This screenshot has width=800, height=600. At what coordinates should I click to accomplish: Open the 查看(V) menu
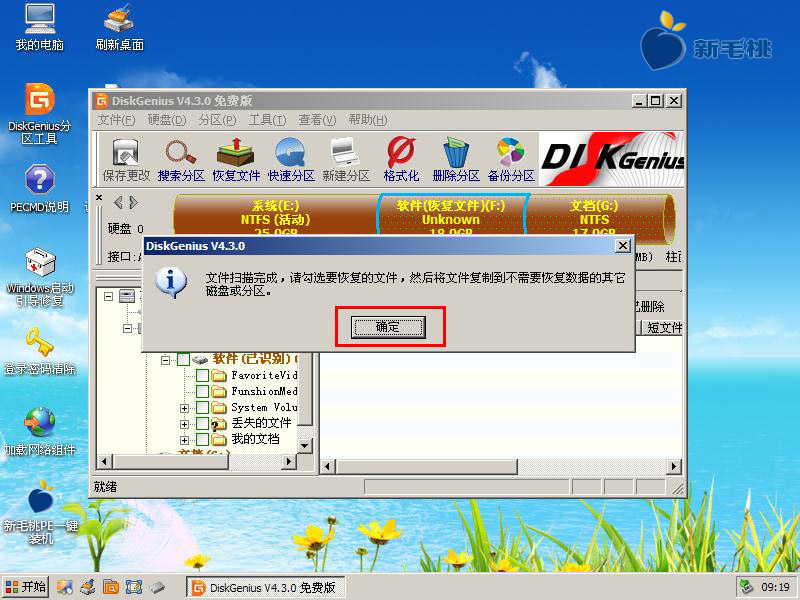[317, 120]
